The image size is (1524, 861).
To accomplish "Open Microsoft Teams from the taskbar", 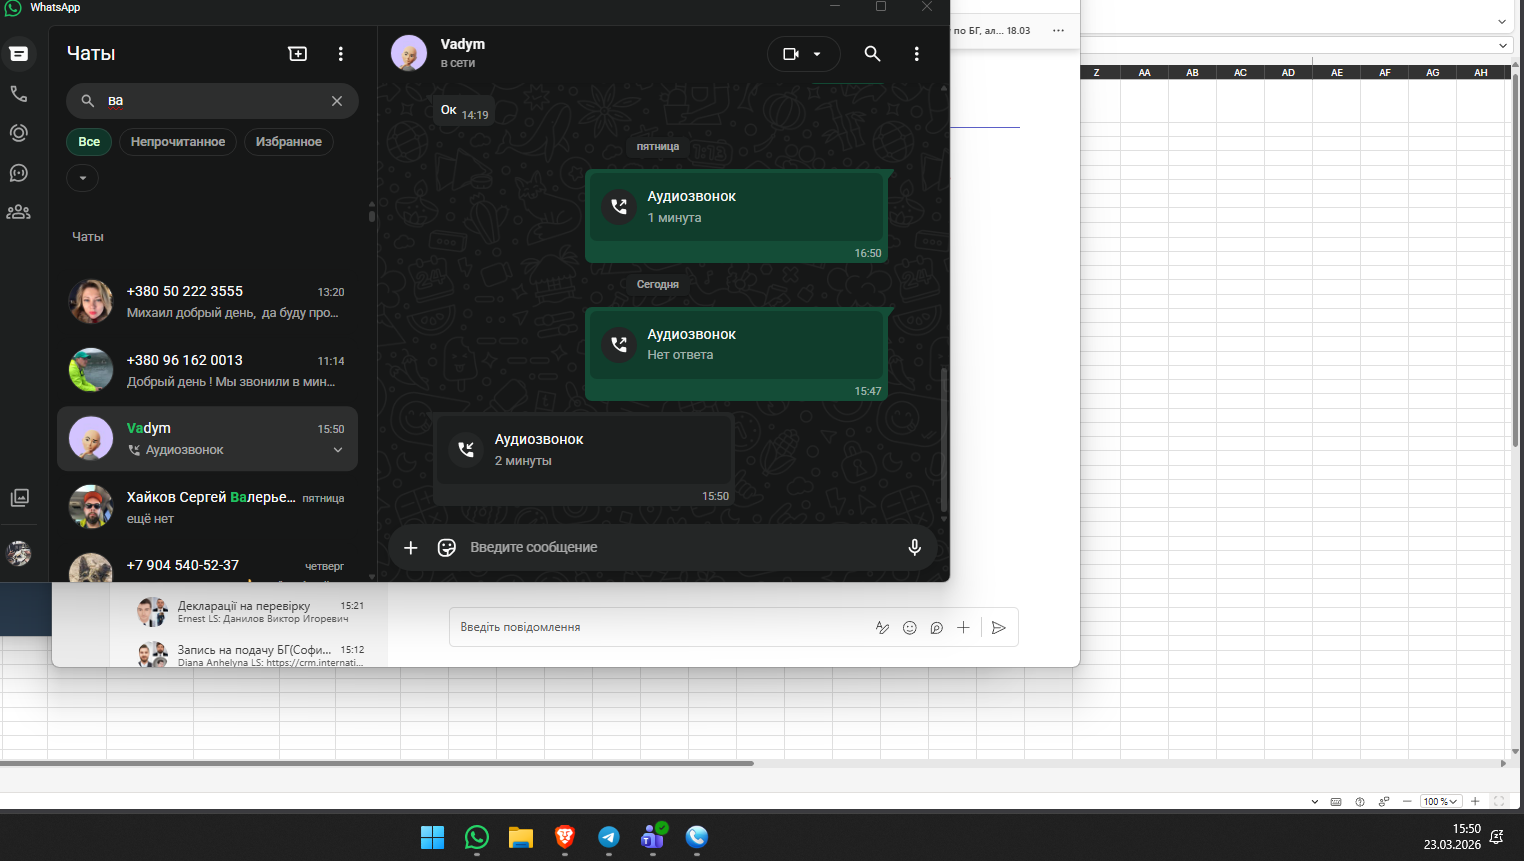I will [653, 838].
